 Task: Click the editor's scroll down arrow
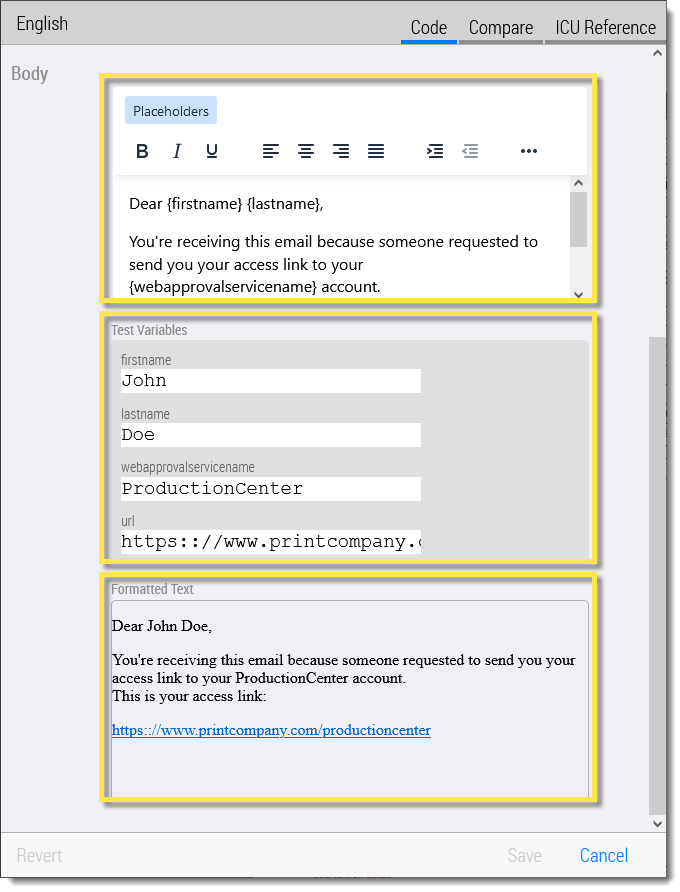pyautogui.click(x=579, y=294)
